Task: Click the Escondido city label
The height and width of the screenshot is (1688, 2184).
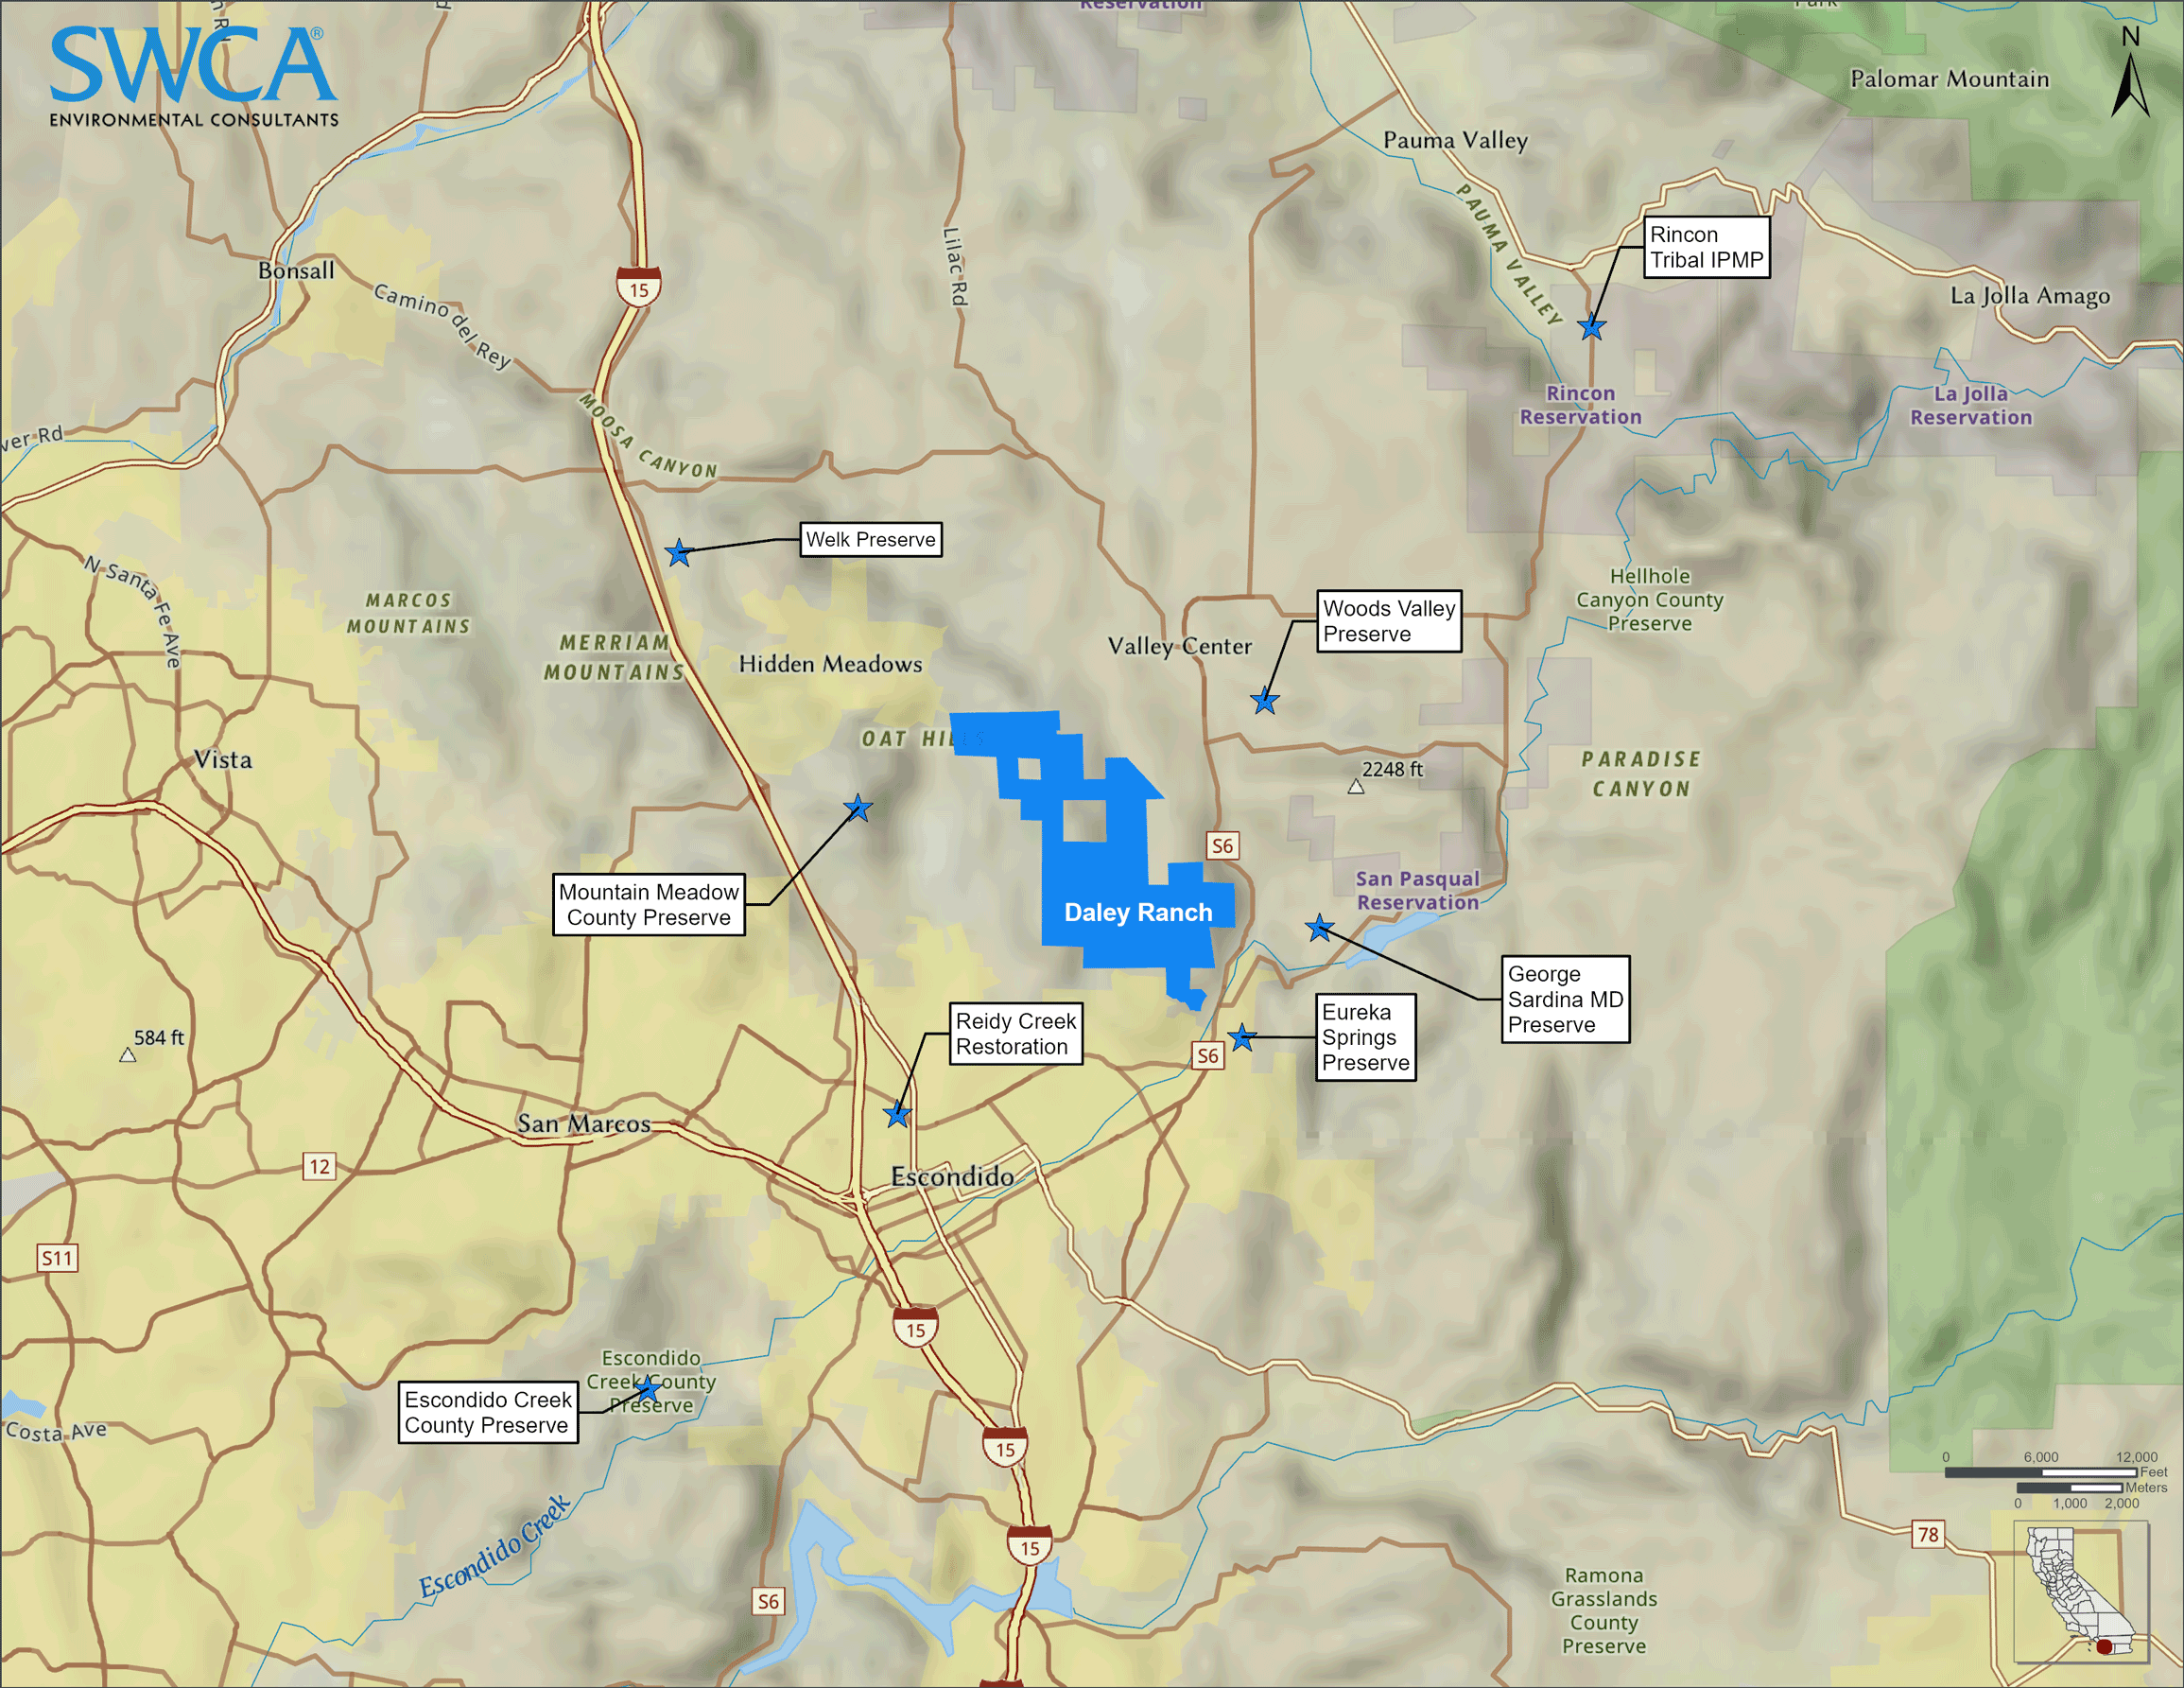Action: [951, 1177]
